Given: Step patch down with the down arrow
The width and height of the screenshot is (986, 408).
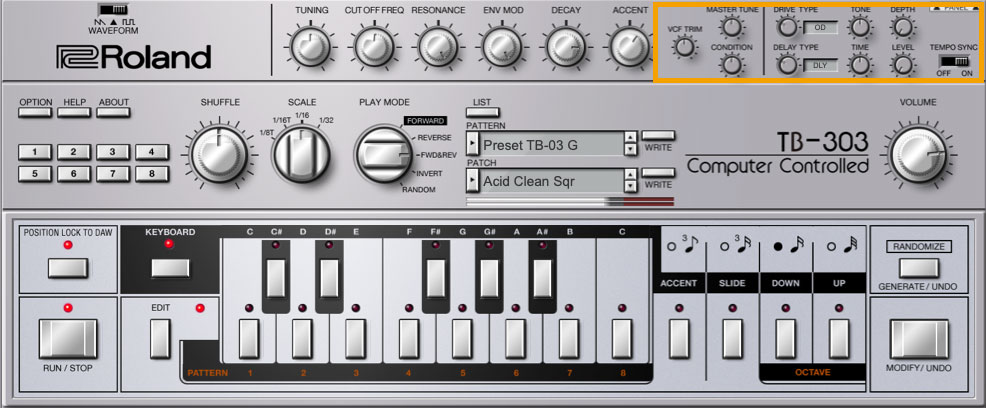Looking at the screenshot, I should [630, 187].
